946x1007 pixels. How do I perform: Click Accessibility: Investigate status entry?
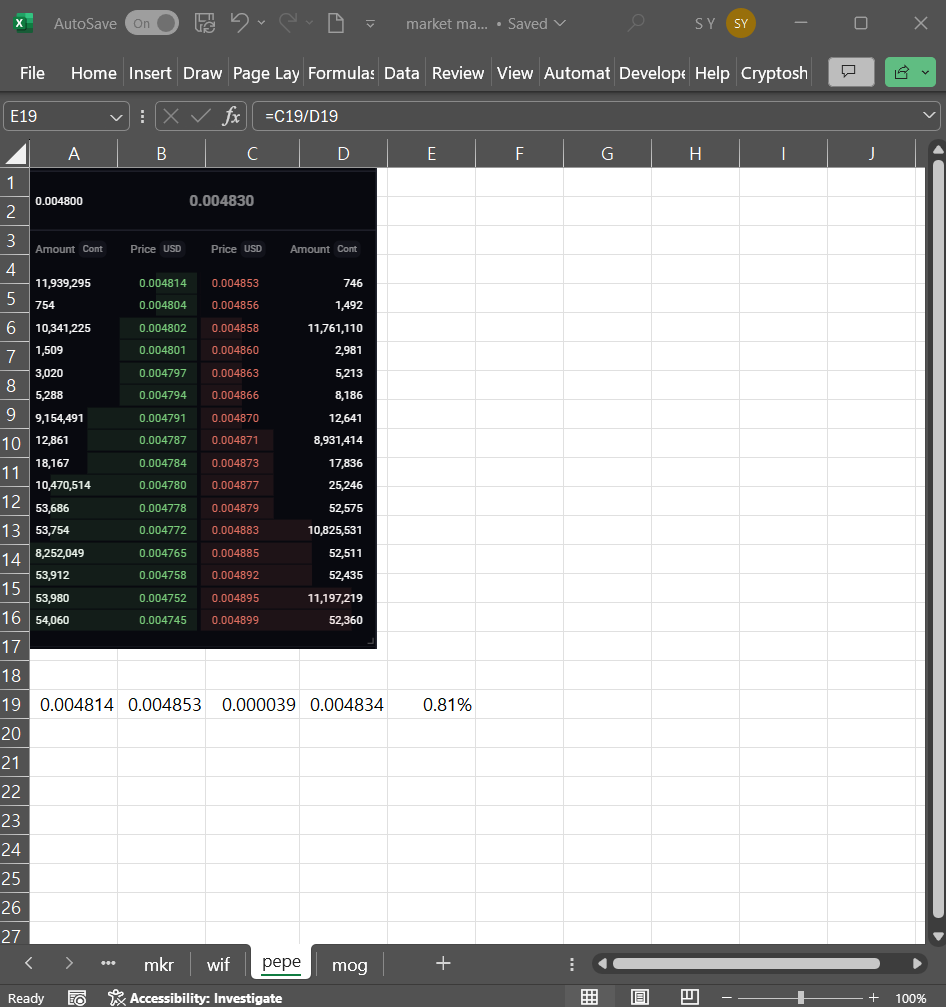point(195,997)
